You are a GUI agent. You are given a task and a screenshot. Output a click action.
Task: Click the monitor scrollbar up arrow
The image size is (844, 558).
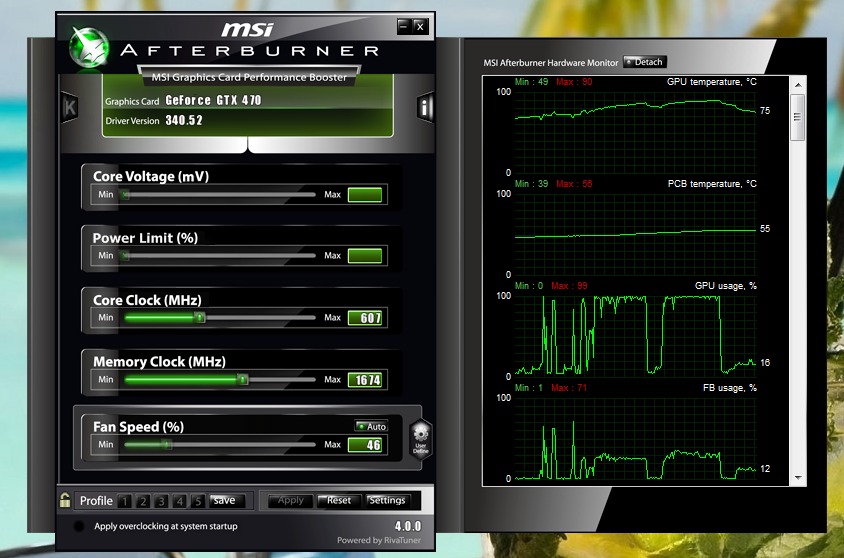click(798, 85)
